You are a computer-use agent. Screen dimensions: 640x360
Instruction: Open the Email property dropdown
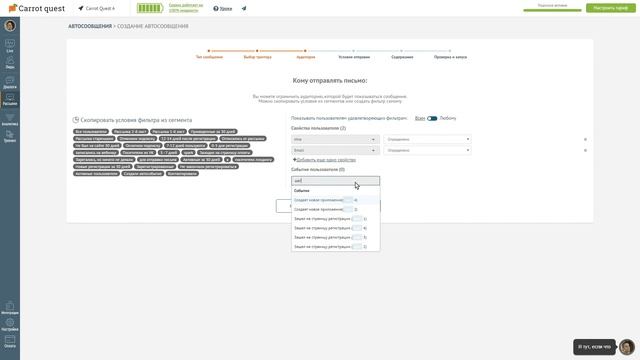335,151
